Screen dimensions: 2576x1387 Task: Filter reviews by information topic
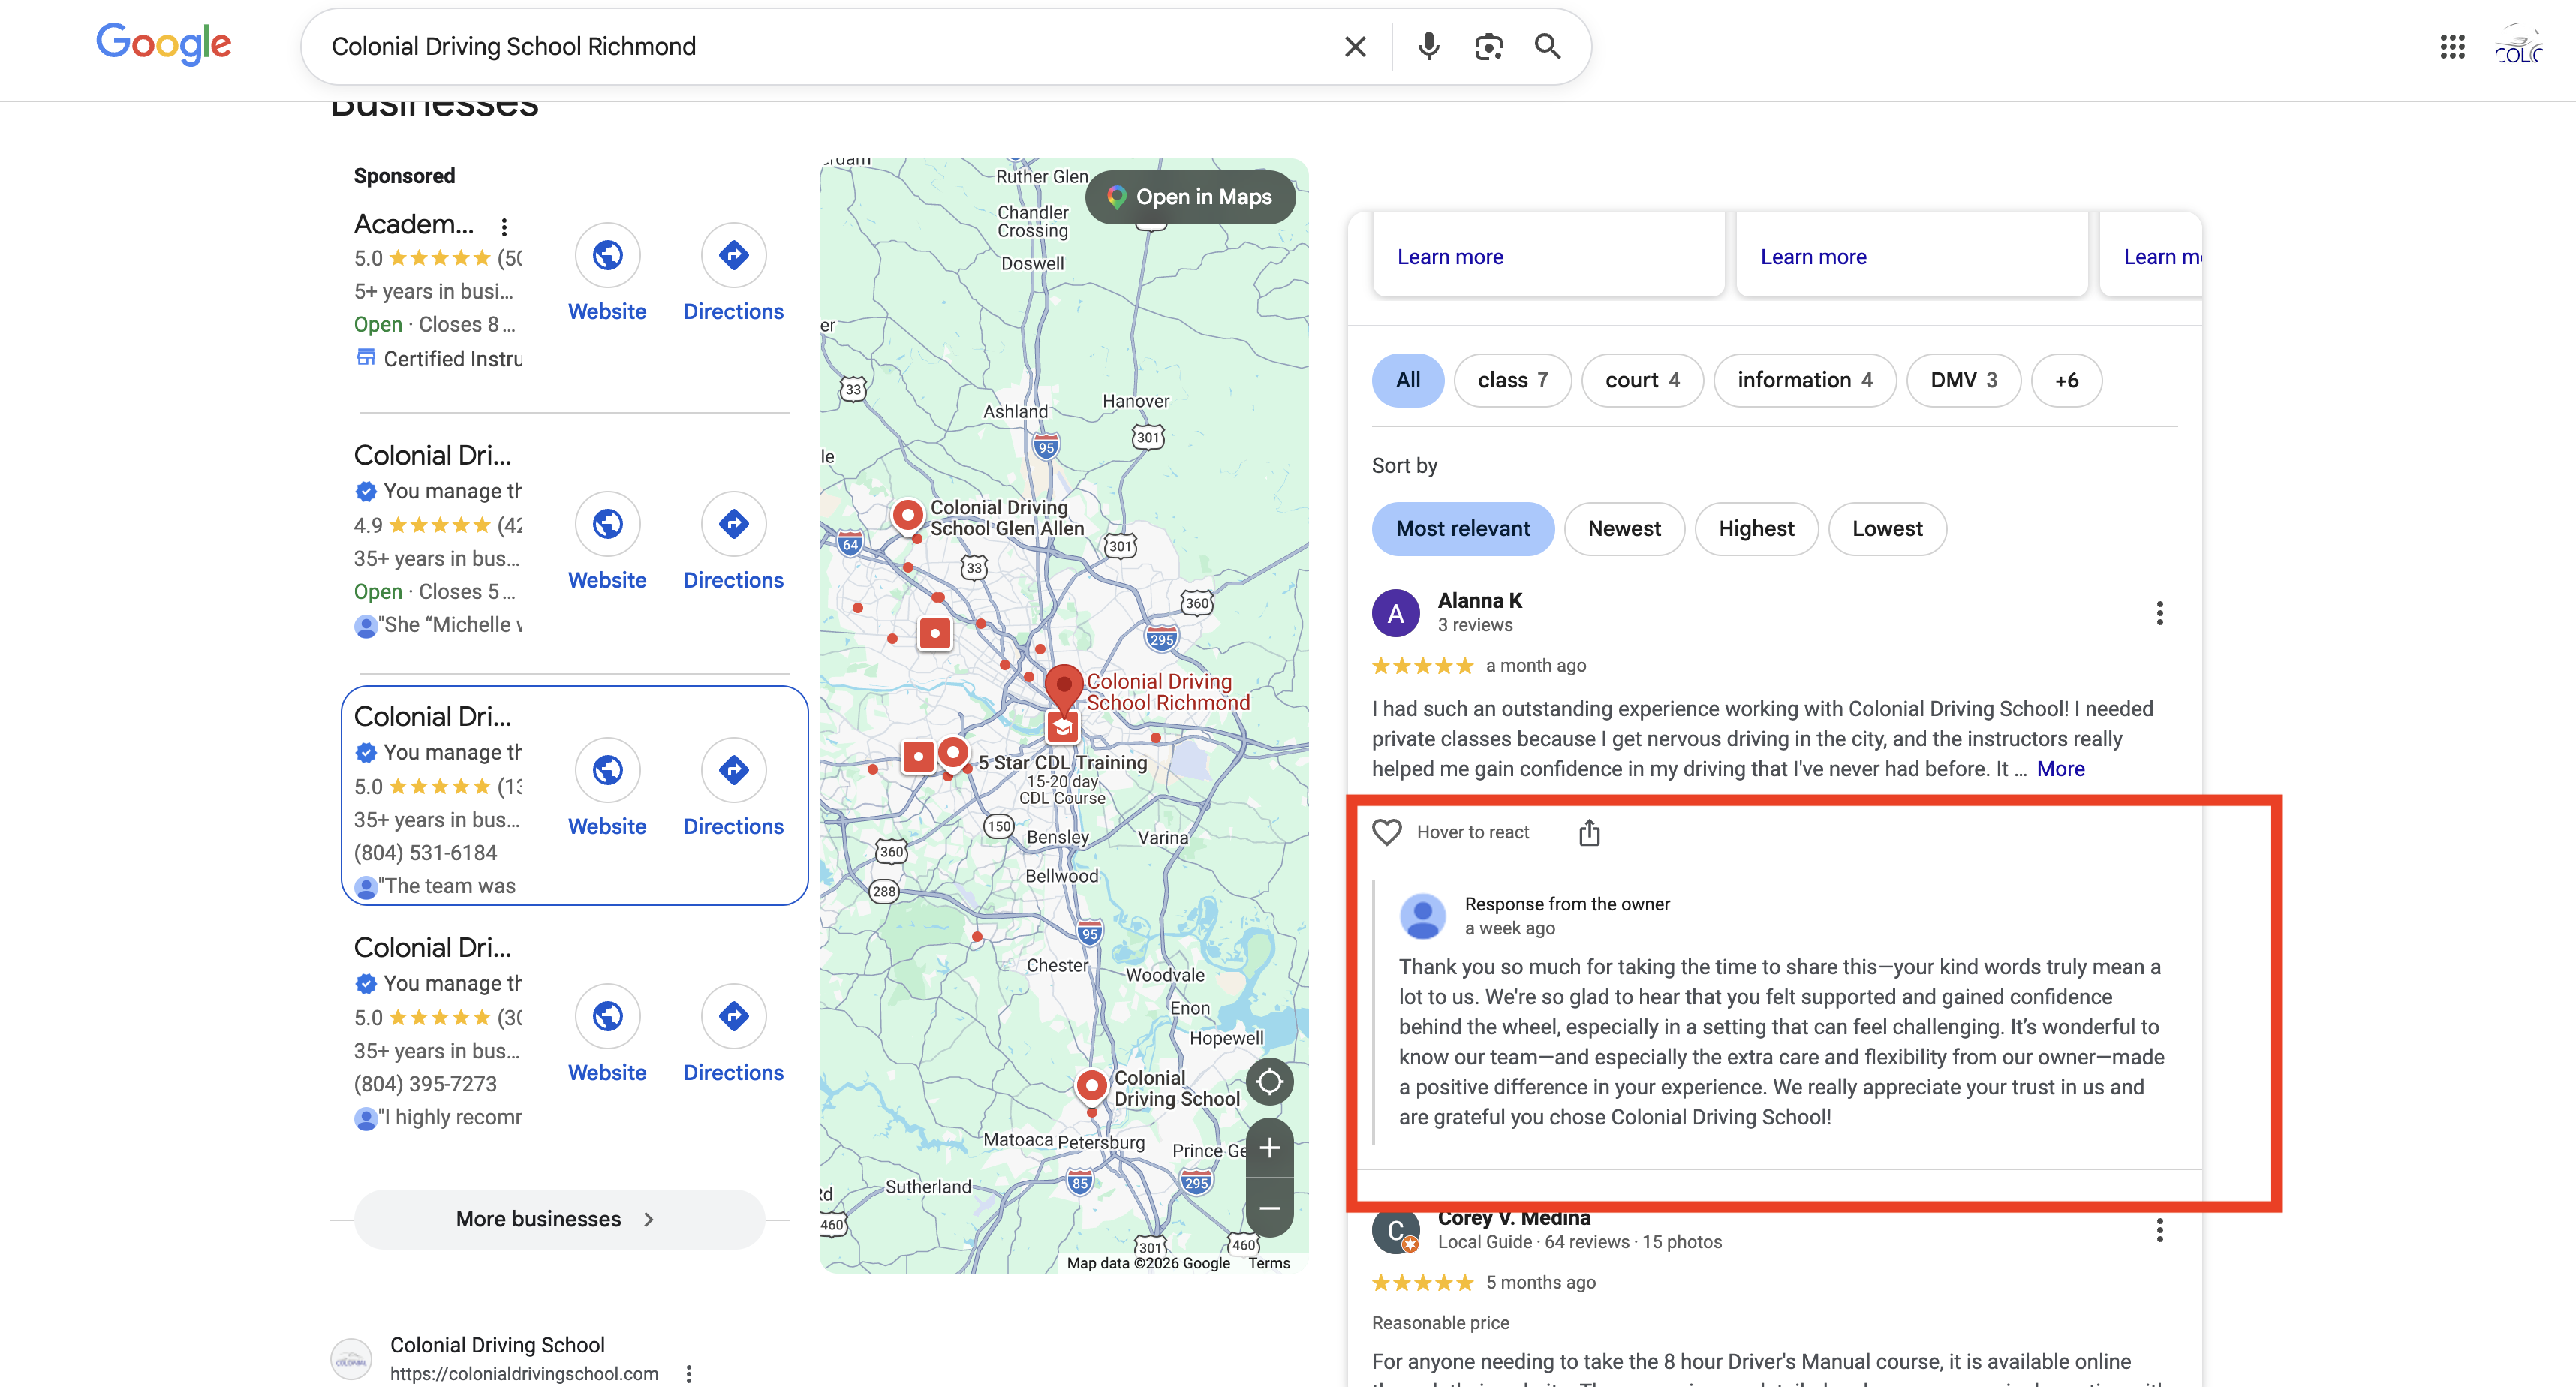[x=1804, y=380]
